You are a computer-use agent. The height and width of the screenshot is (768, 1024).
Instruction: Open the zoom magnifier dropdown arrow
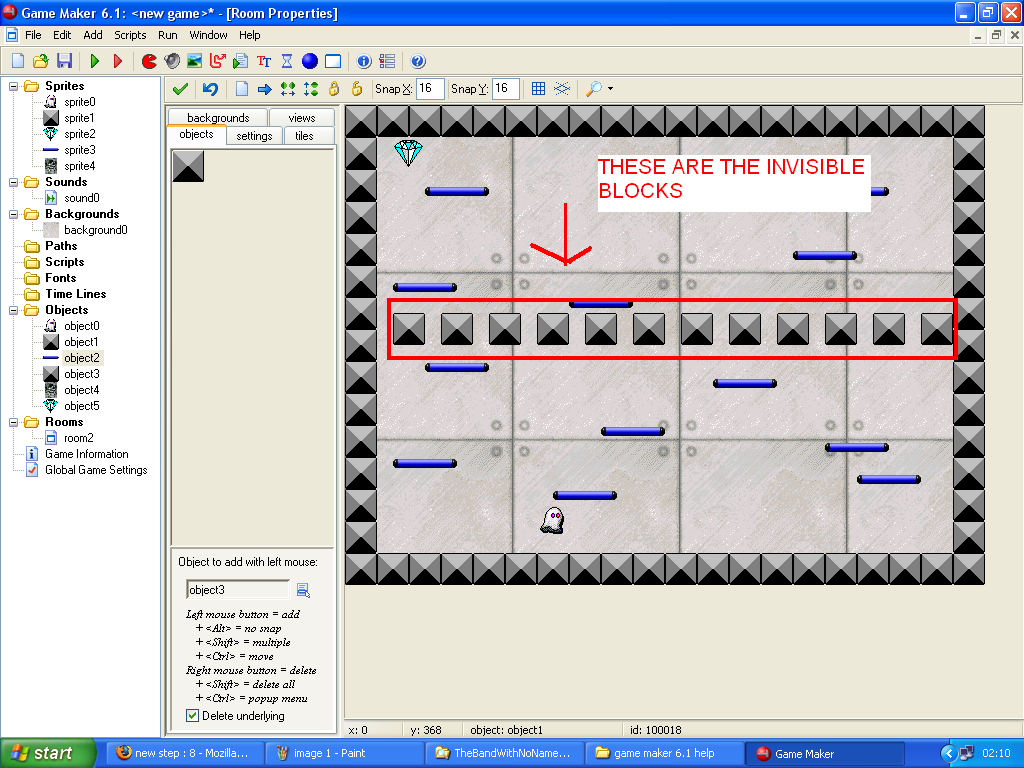click(610, 89)
